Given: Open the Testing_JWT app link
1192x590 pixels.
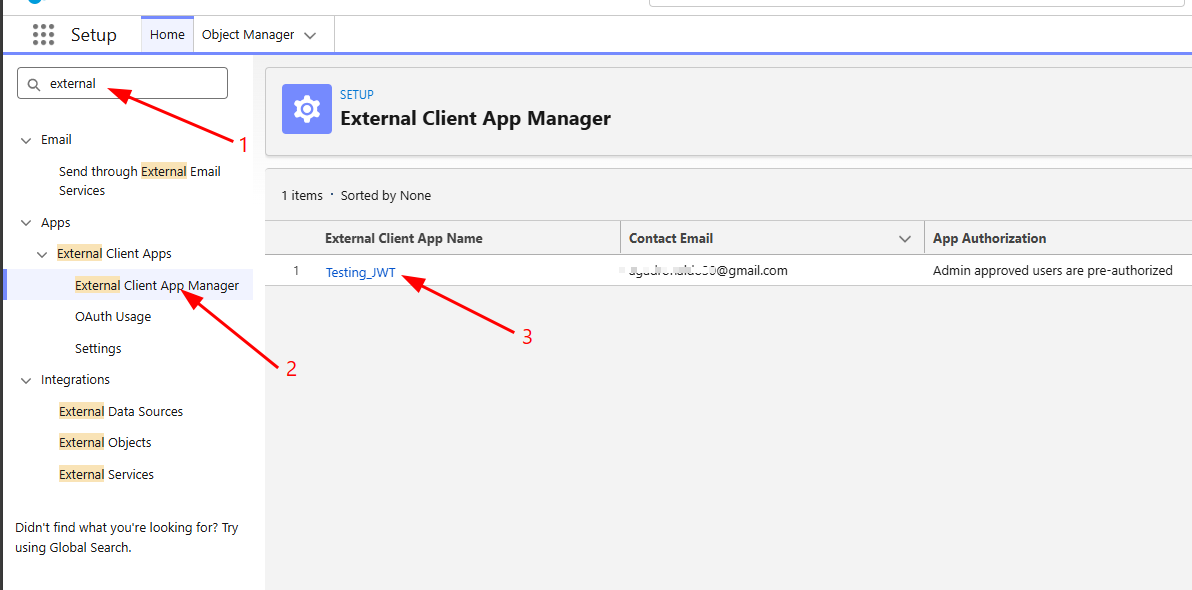Looking at the screenshot, I should (360, 272).
